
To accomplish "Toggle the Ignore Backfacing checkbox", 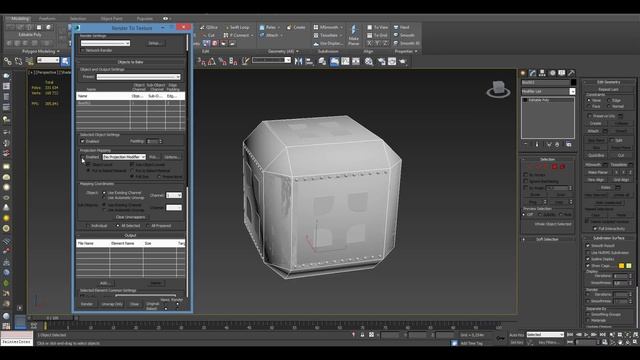I will (526, 181).
